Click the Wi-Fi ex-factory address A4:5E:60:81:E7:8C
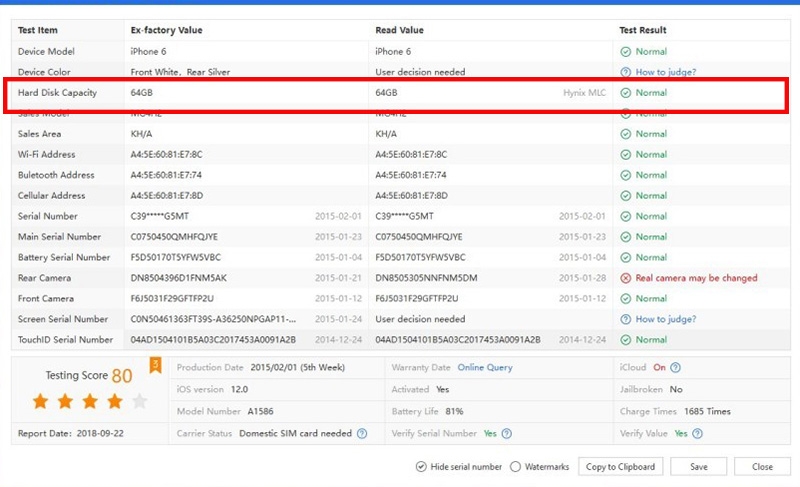This screenshot has height=487, width=800. click(166, 155)
